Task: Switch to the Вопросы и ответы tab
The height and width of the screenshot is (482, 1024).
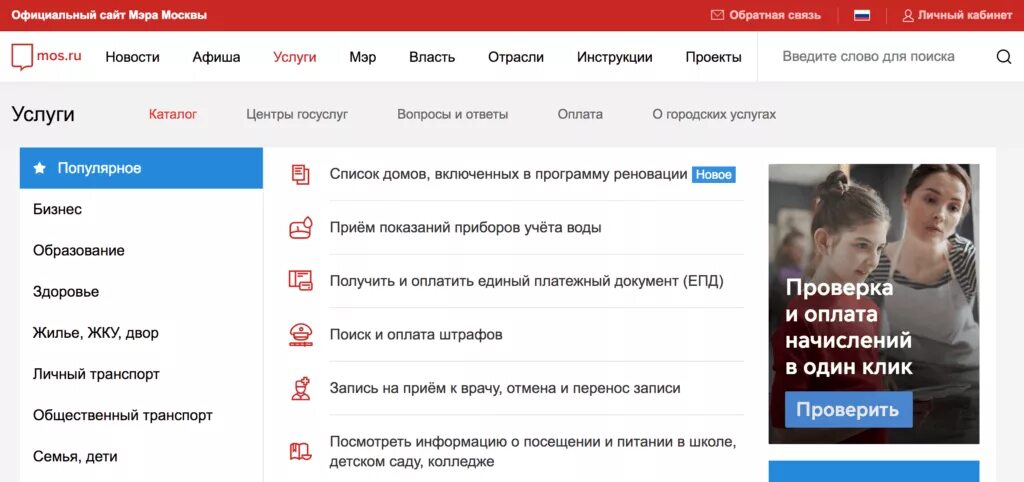Action: coord(453,114)
